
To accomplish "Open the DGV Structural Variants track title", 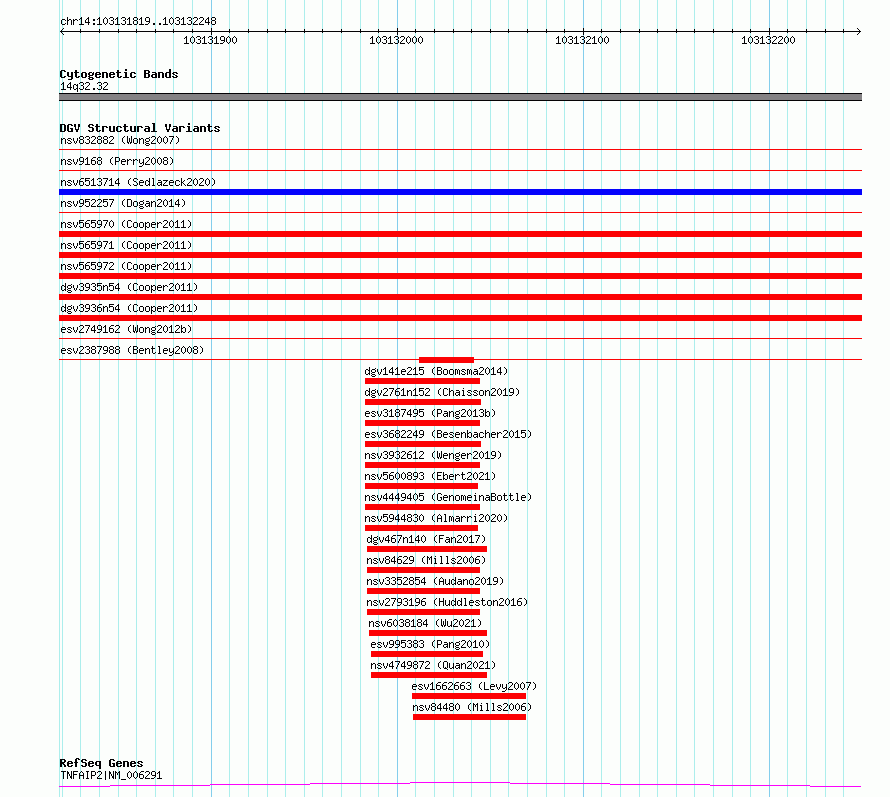I will click(140, 128).
